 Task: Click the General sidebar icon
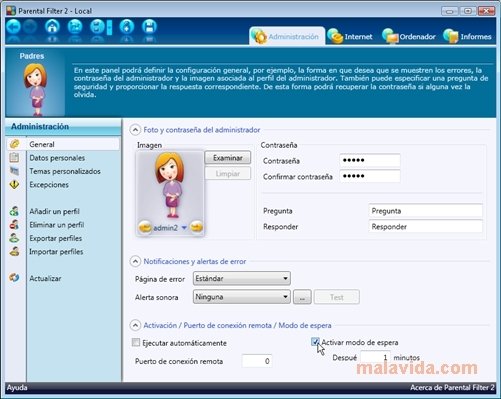click(14, 144)
